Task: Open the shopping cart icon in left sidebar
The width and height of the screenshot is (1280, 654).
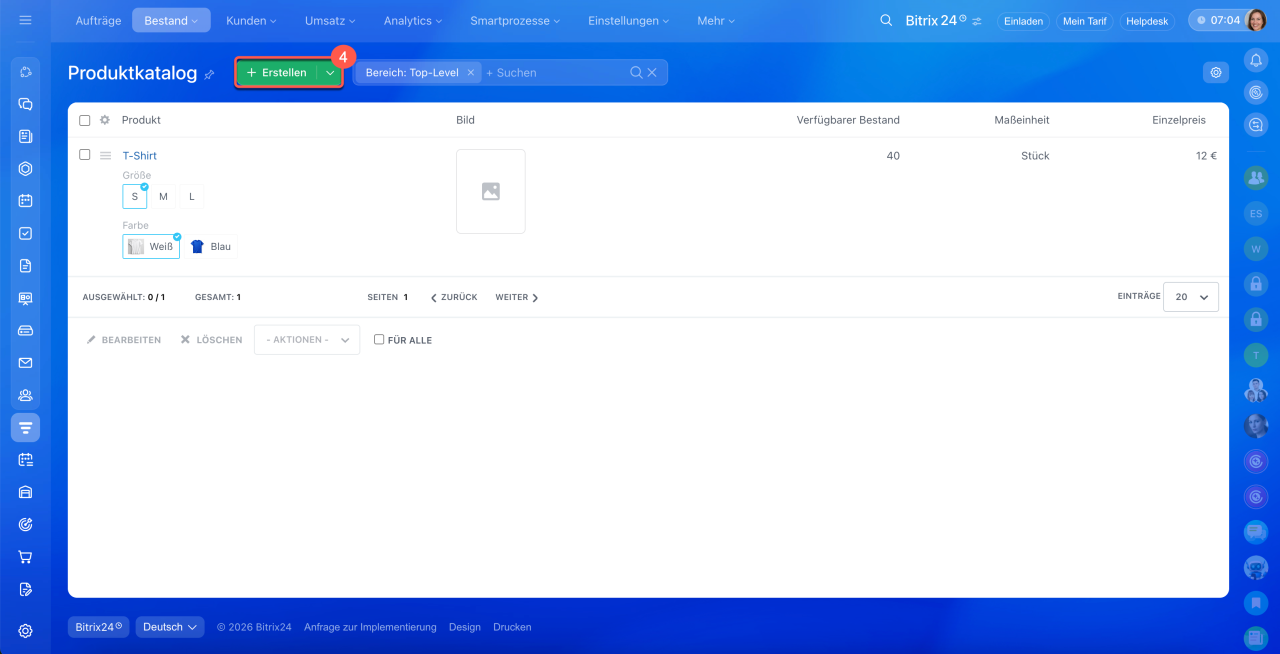Action: (26, 557)
